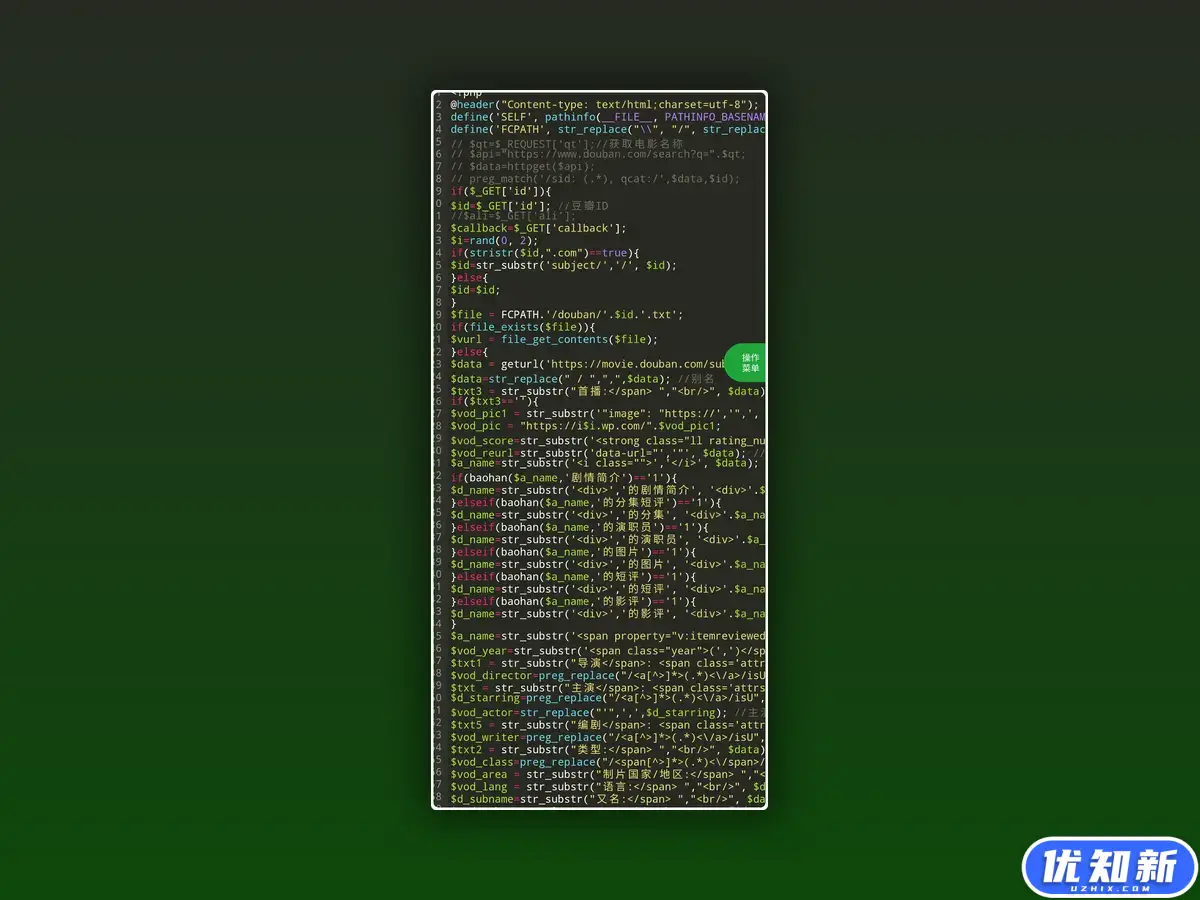The image size is (1200, 900).
Task: Click the $callback=$_GET['callback'] line
Action: 538,228
